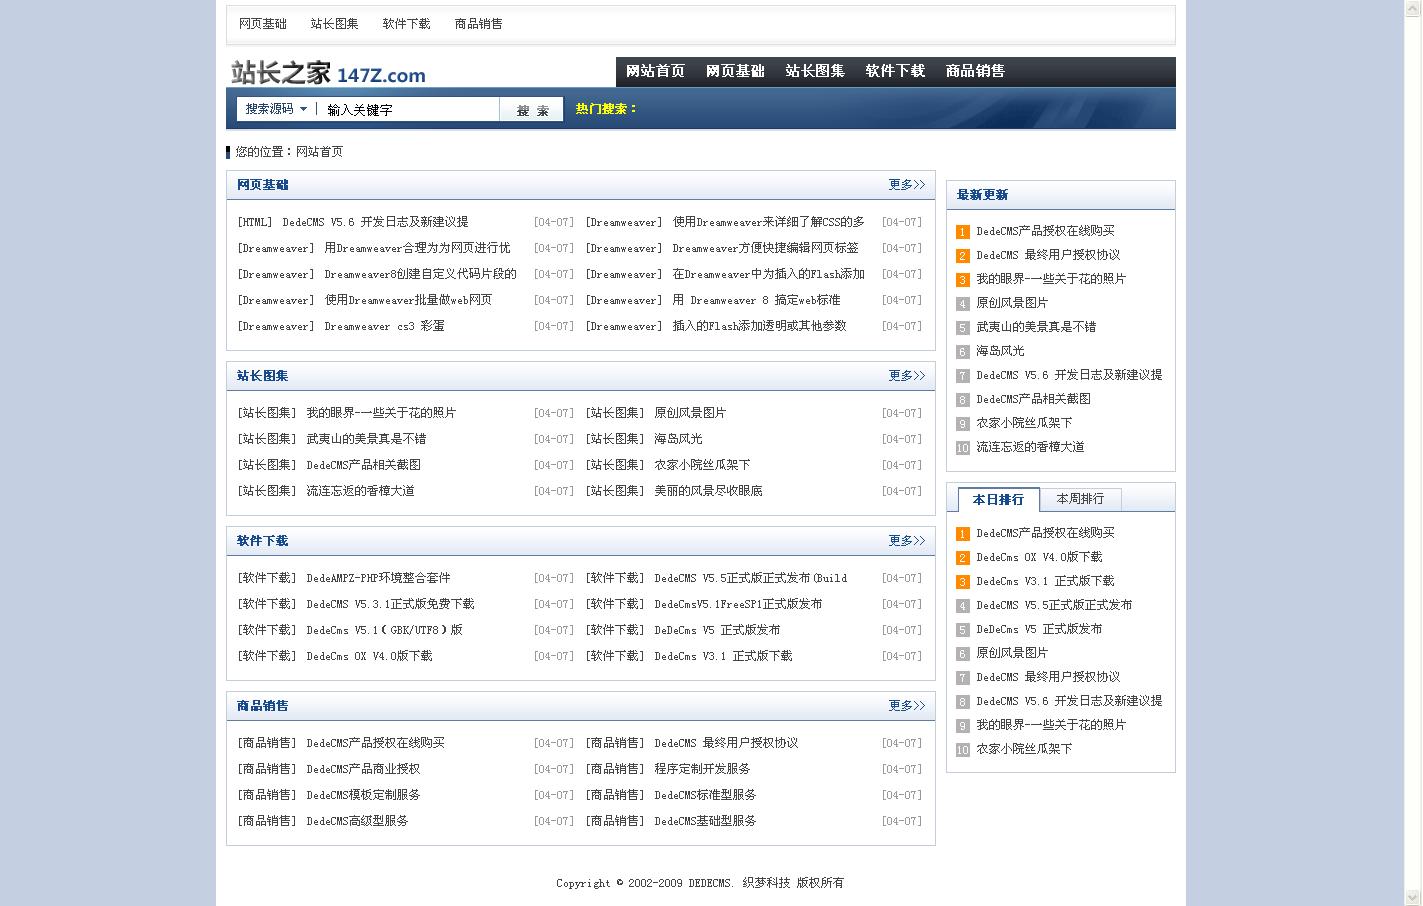Viewport: 1423px width, 906px height.
Task: Open 海岛风光 in 站长图集 list
Action: (x=678, y=439)
